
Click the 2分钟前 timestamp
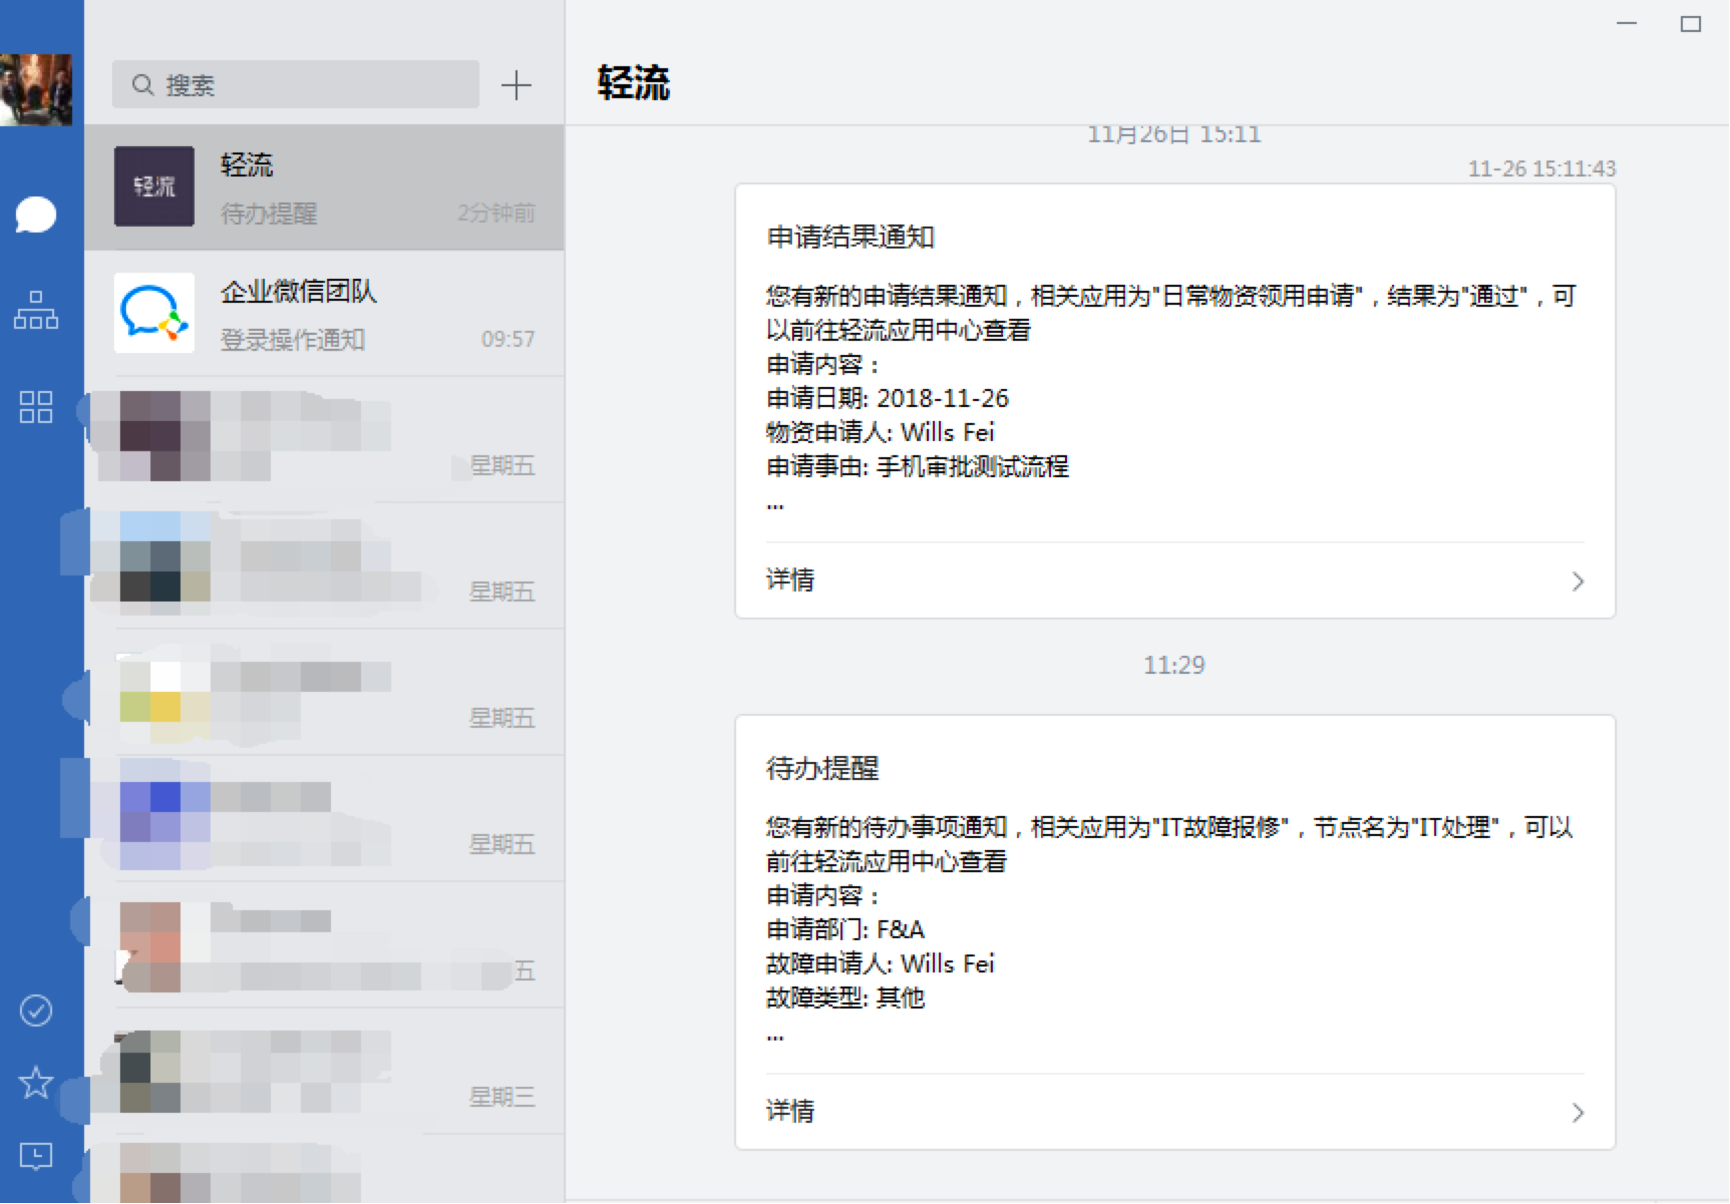496,213
